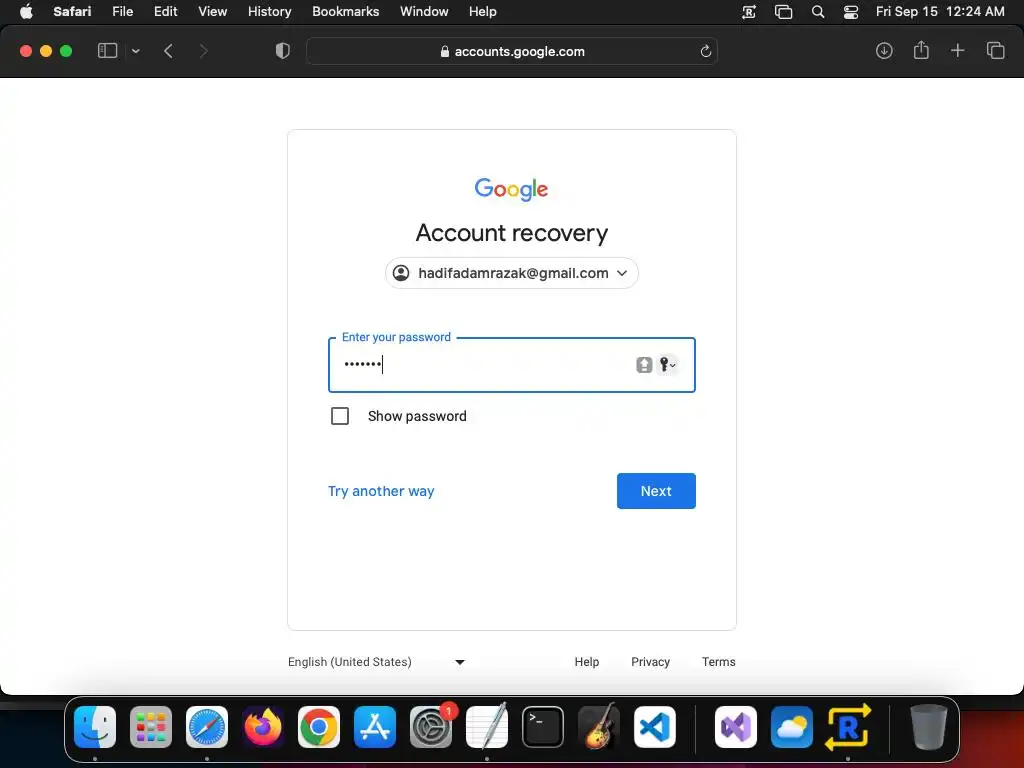
Task: Show the tab overview
Action: 995,50
